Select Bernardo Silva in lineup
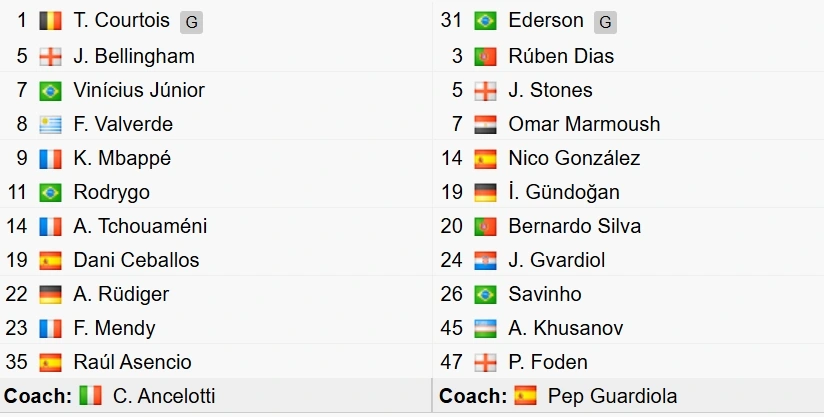The height and width of the screenshot is (417, 824). click(x=574, y=226)
